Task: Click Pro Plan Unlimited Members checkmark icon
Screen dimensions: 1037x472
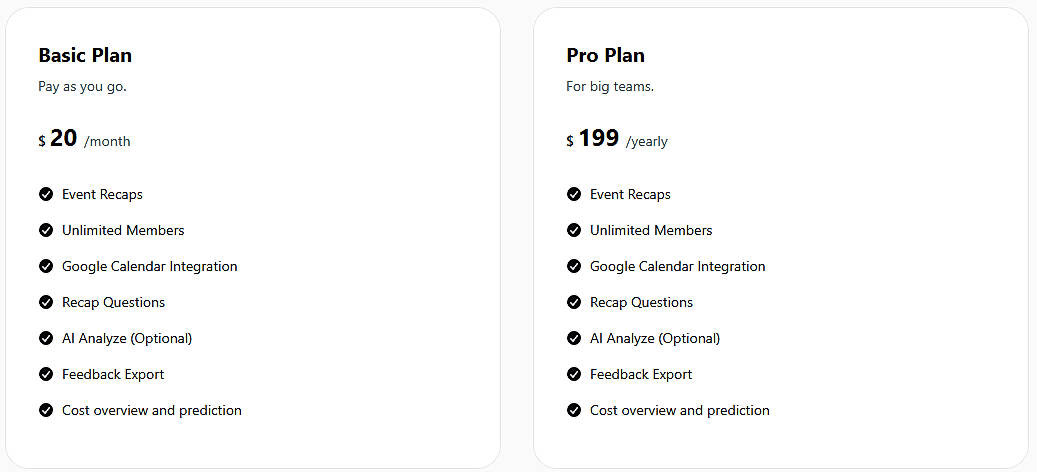Action: pos(574,230)
